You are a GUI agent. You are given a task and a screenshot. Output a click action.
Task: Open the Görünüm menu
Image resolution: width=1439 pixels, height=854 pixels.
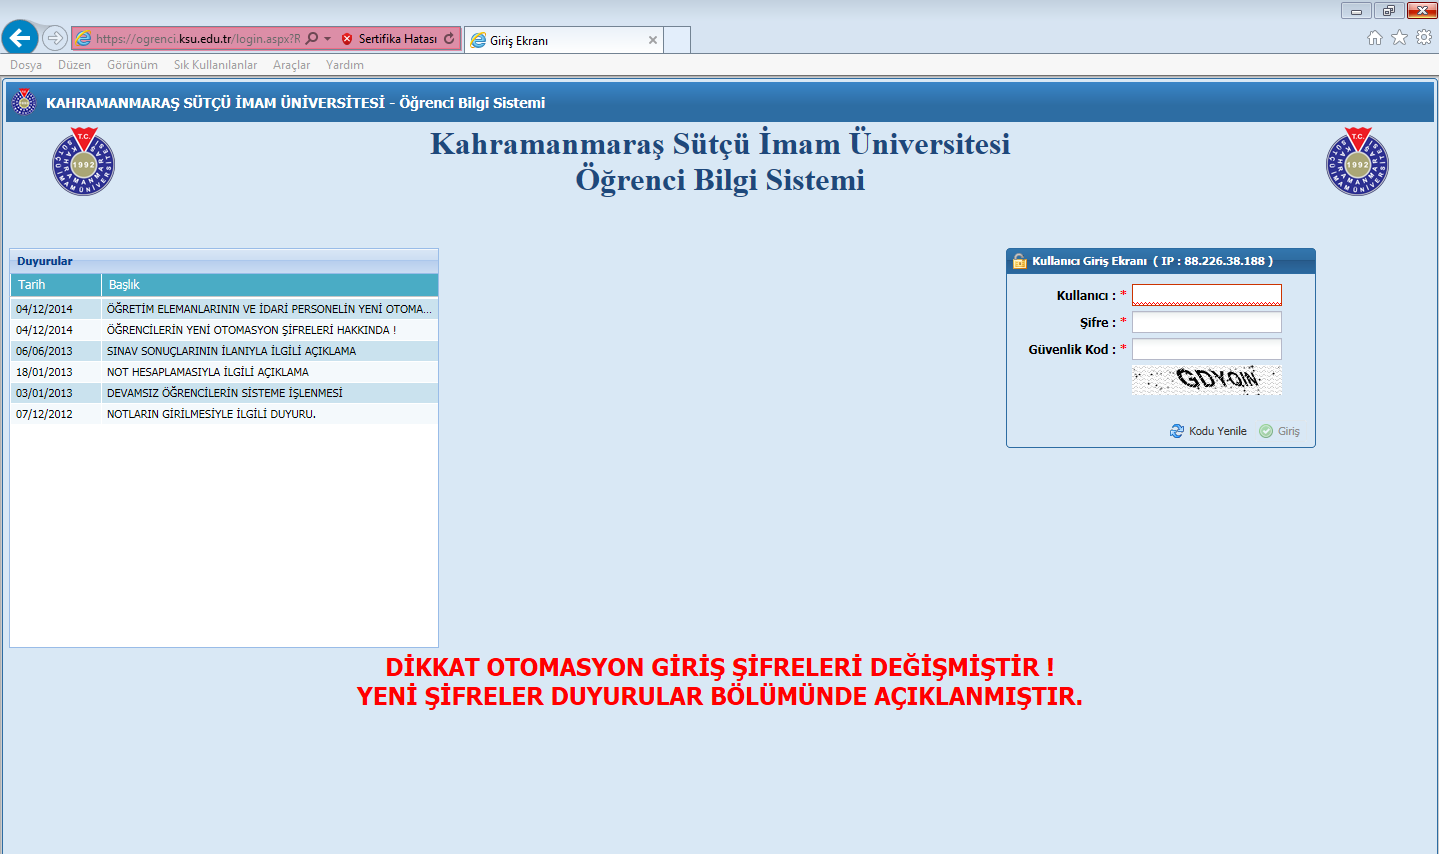(132, 65)
